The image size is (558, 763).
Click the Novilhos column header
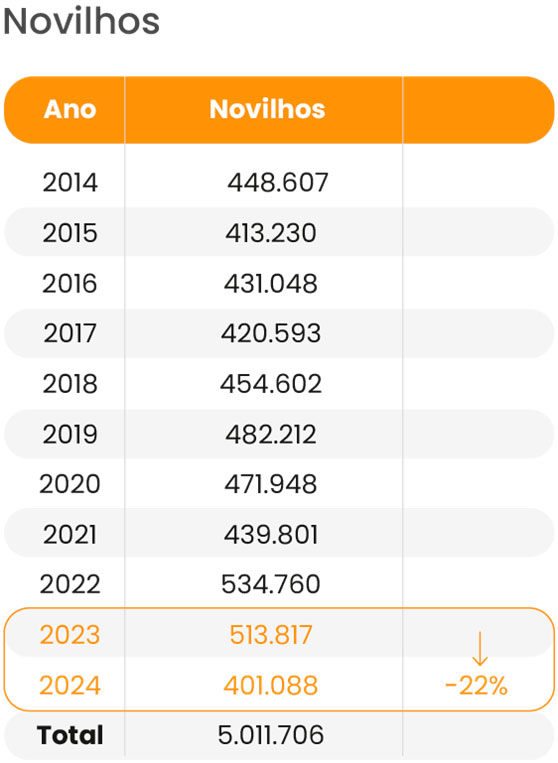click(267, 109)
